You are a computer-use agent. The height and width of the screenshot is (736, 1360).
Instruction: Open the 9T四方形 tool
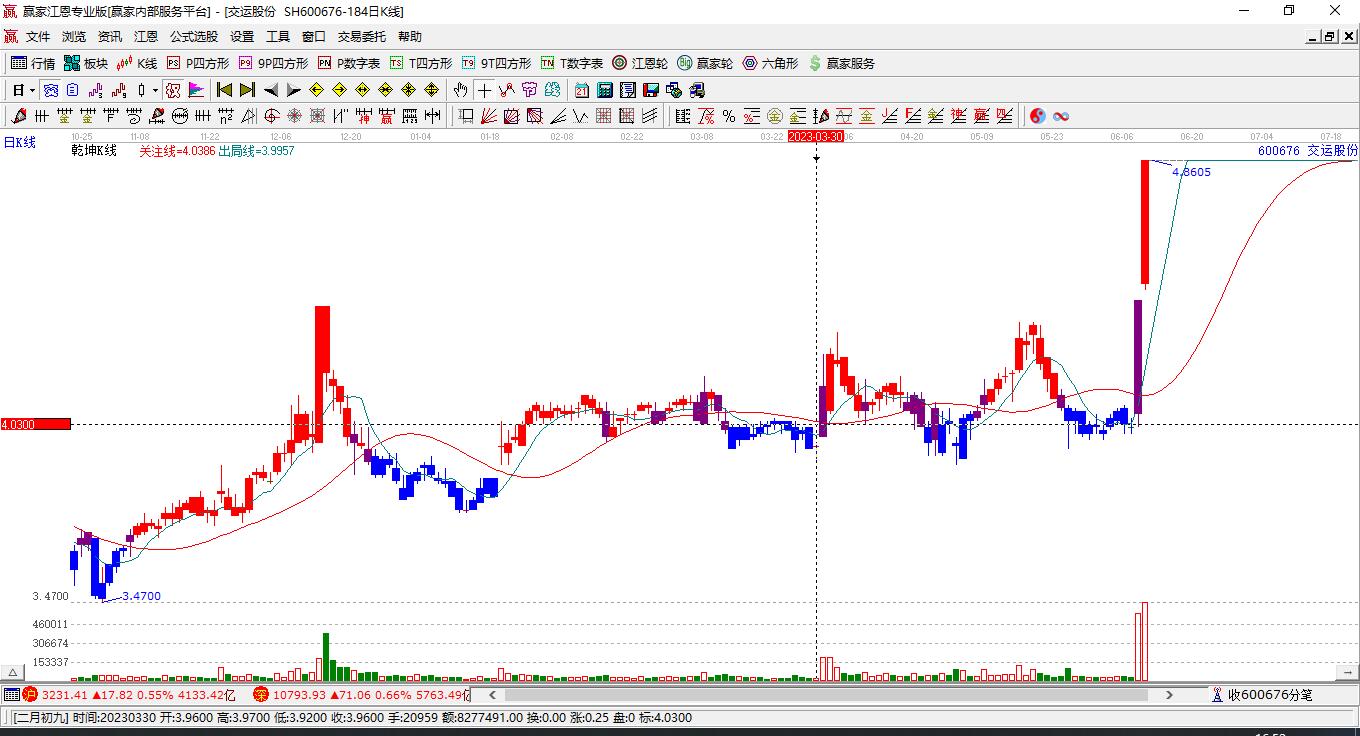(496, 63)
